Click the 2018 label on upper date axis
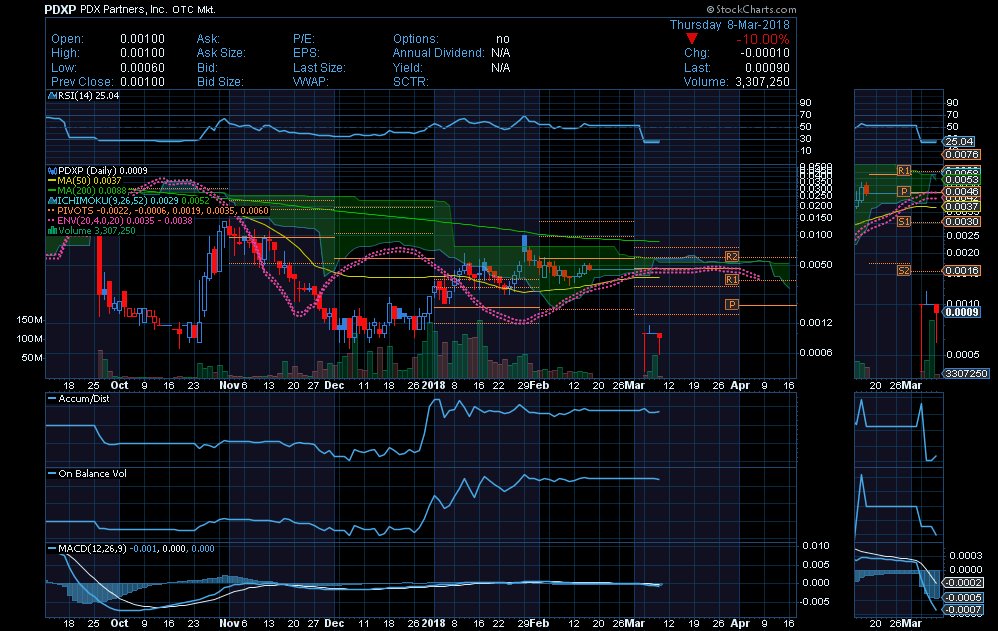The width and height of the screenshot is (998, 631). pos(433,385)
